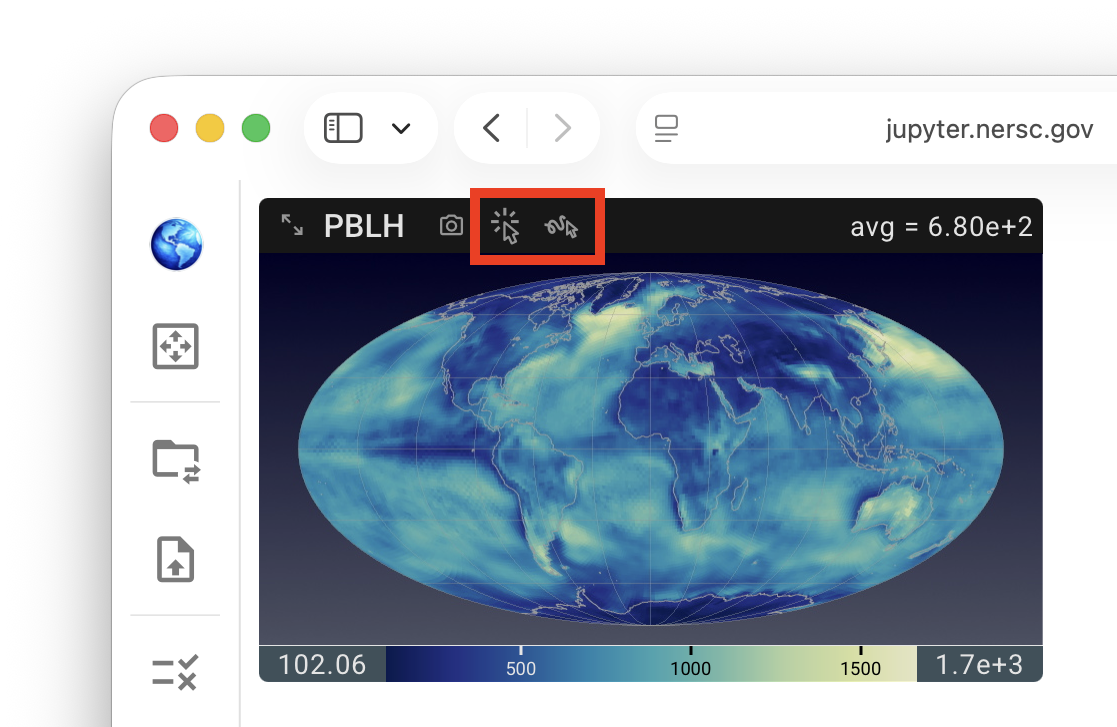This screenshot has height=727, width=1117.
Task: Click the reset view four-arrows icon
Action: pyautogui.click(x=175, y=346)
